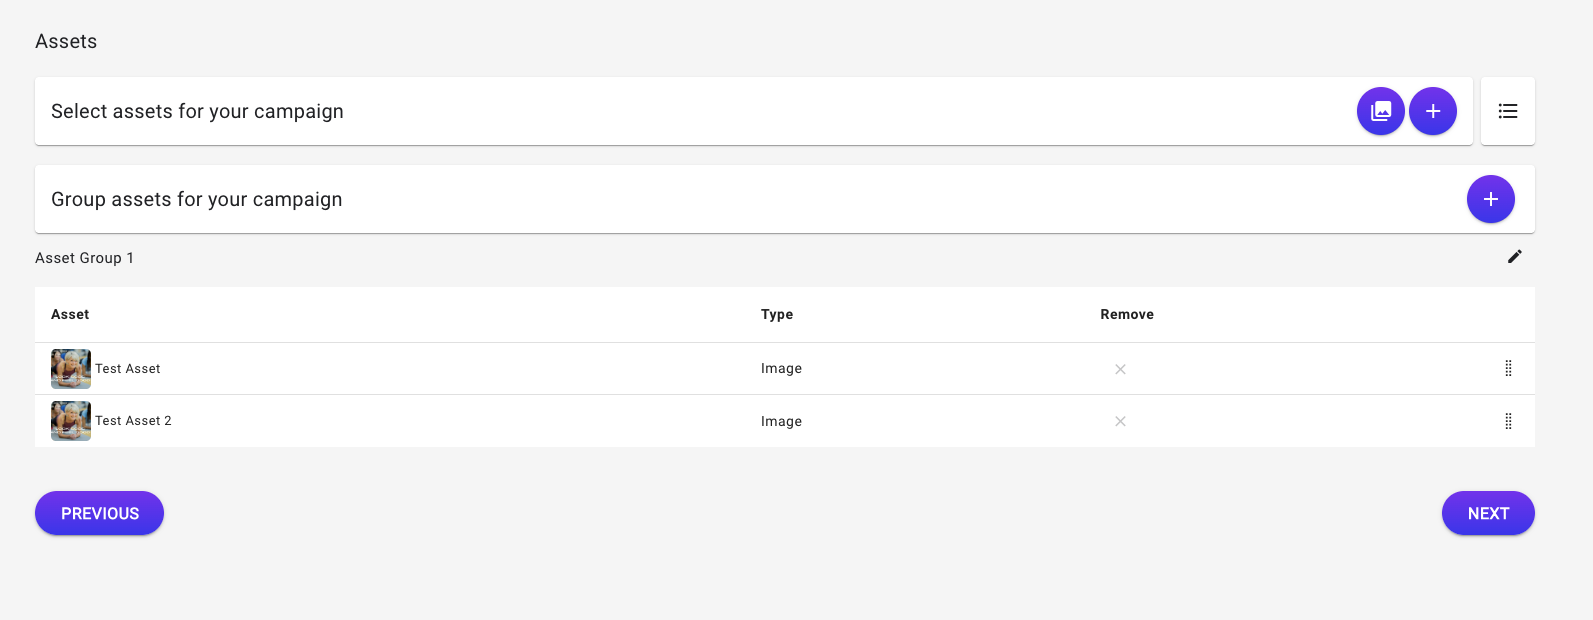Click the Asset column header

[70, 314]
